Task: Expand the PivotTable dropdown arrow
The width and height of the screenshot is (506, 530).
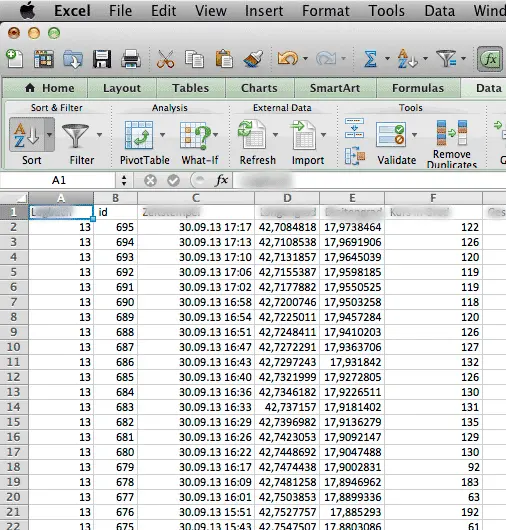Action: [x=163, y=135]
